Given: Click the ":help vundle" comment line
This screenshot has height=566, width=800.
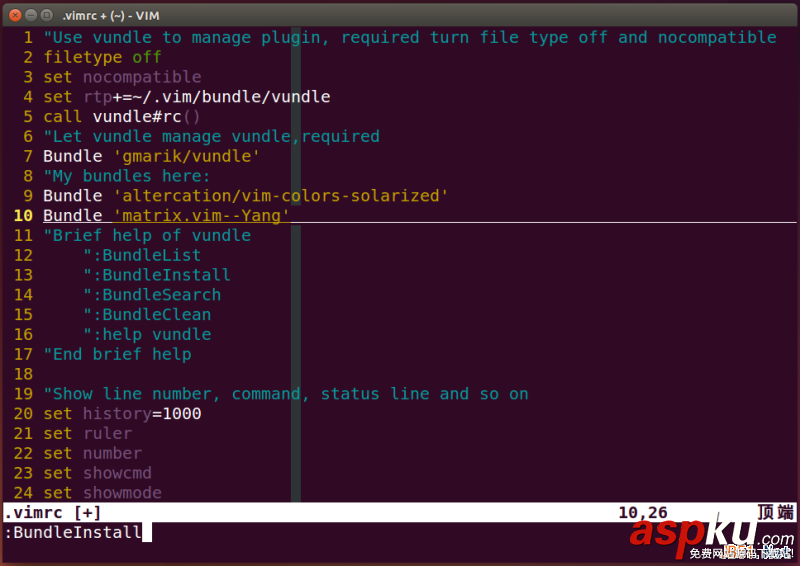Looking at the screenshot, I should [x=147, y=335].
